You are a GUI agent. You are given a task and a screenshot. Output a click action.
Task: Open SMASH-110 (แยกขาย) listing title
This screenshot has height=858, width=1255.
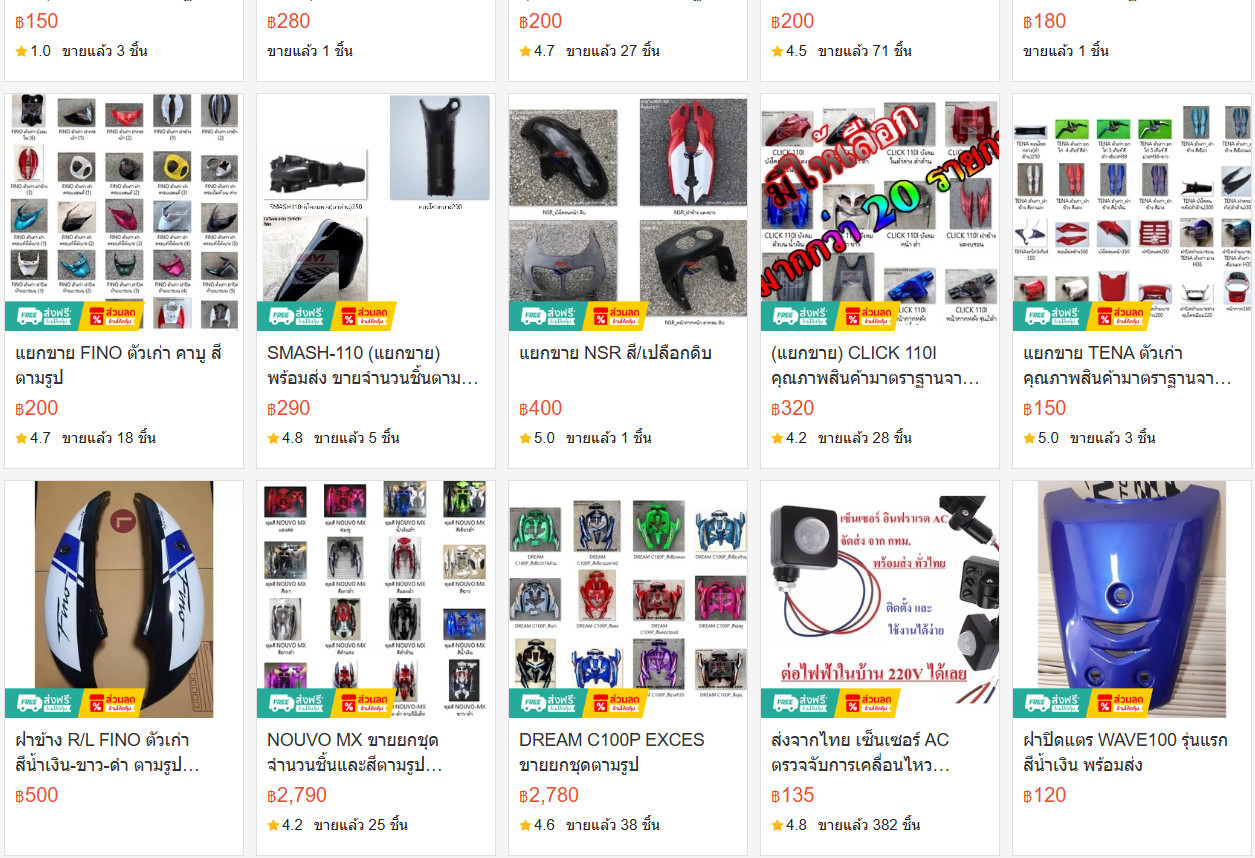tap(372, 366)
